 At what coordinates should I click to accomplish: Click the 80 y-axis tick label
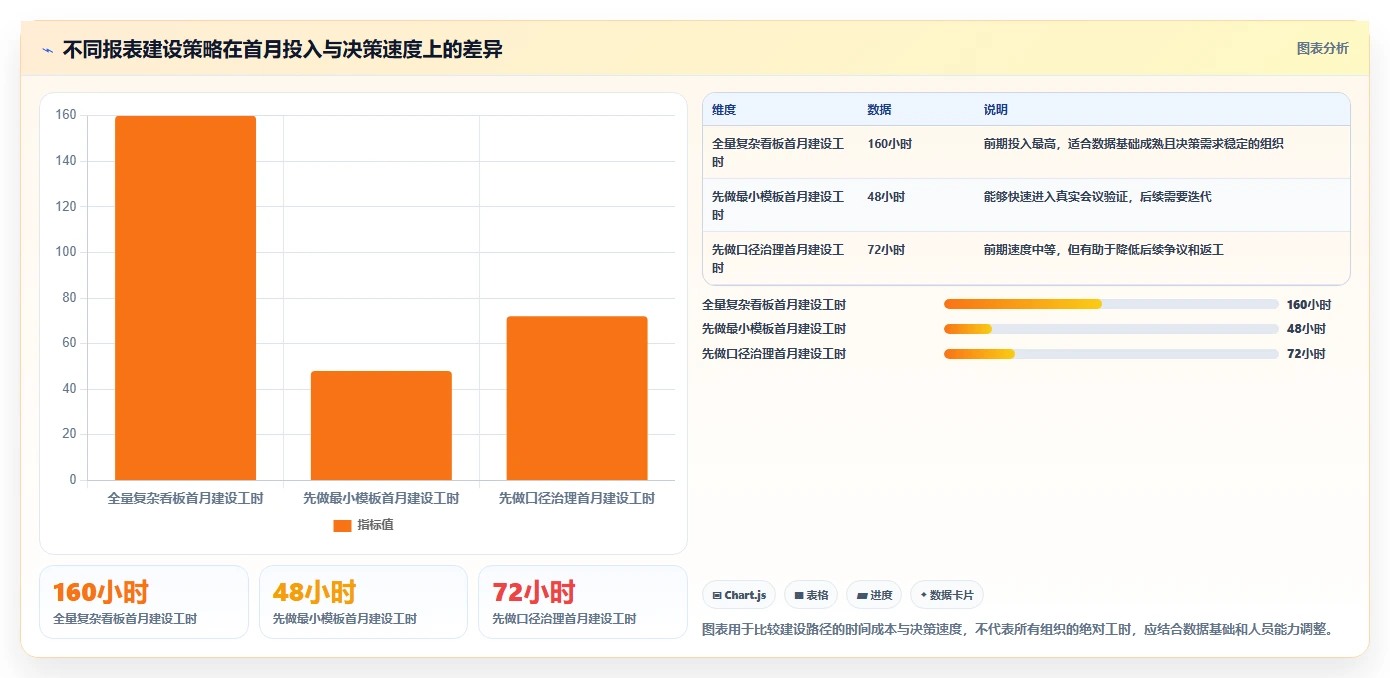point(69,298)
